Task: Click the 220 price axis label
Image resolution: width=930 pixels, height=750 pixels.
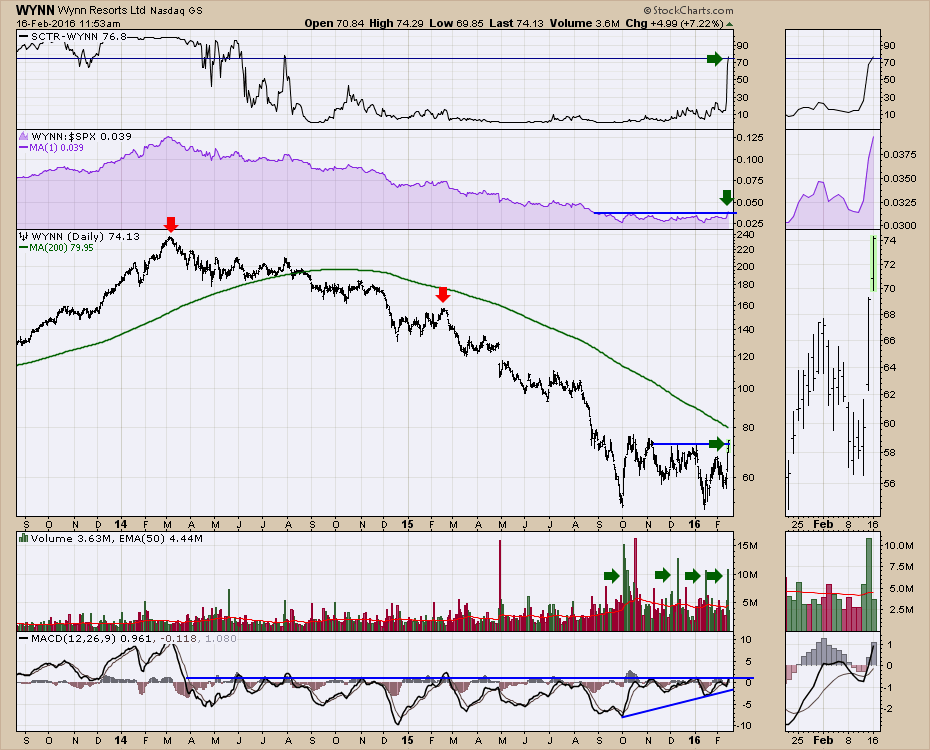Action: click(x=746, y=250)
